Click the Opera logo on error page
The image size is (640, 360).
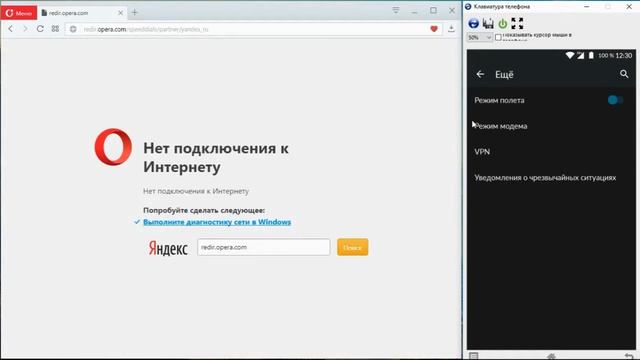coord(113,147)
